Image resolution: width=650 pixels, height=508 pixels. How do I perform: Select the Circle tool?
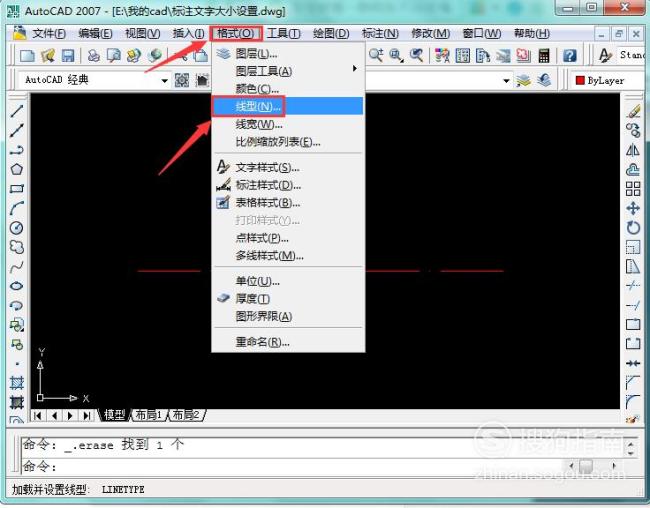click(x=17, y=228)
